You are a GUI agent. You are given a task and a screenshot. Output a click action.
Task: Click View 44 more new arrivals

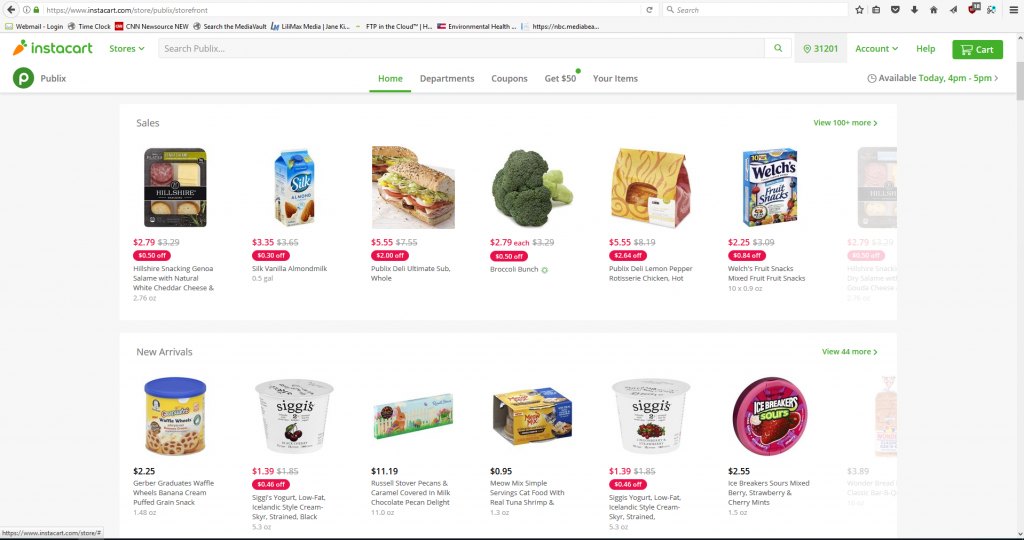pos(850,351)
